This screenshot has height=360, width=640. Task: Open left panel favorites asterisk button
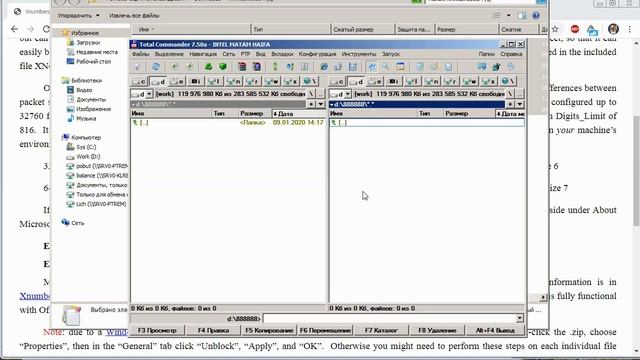311,104
